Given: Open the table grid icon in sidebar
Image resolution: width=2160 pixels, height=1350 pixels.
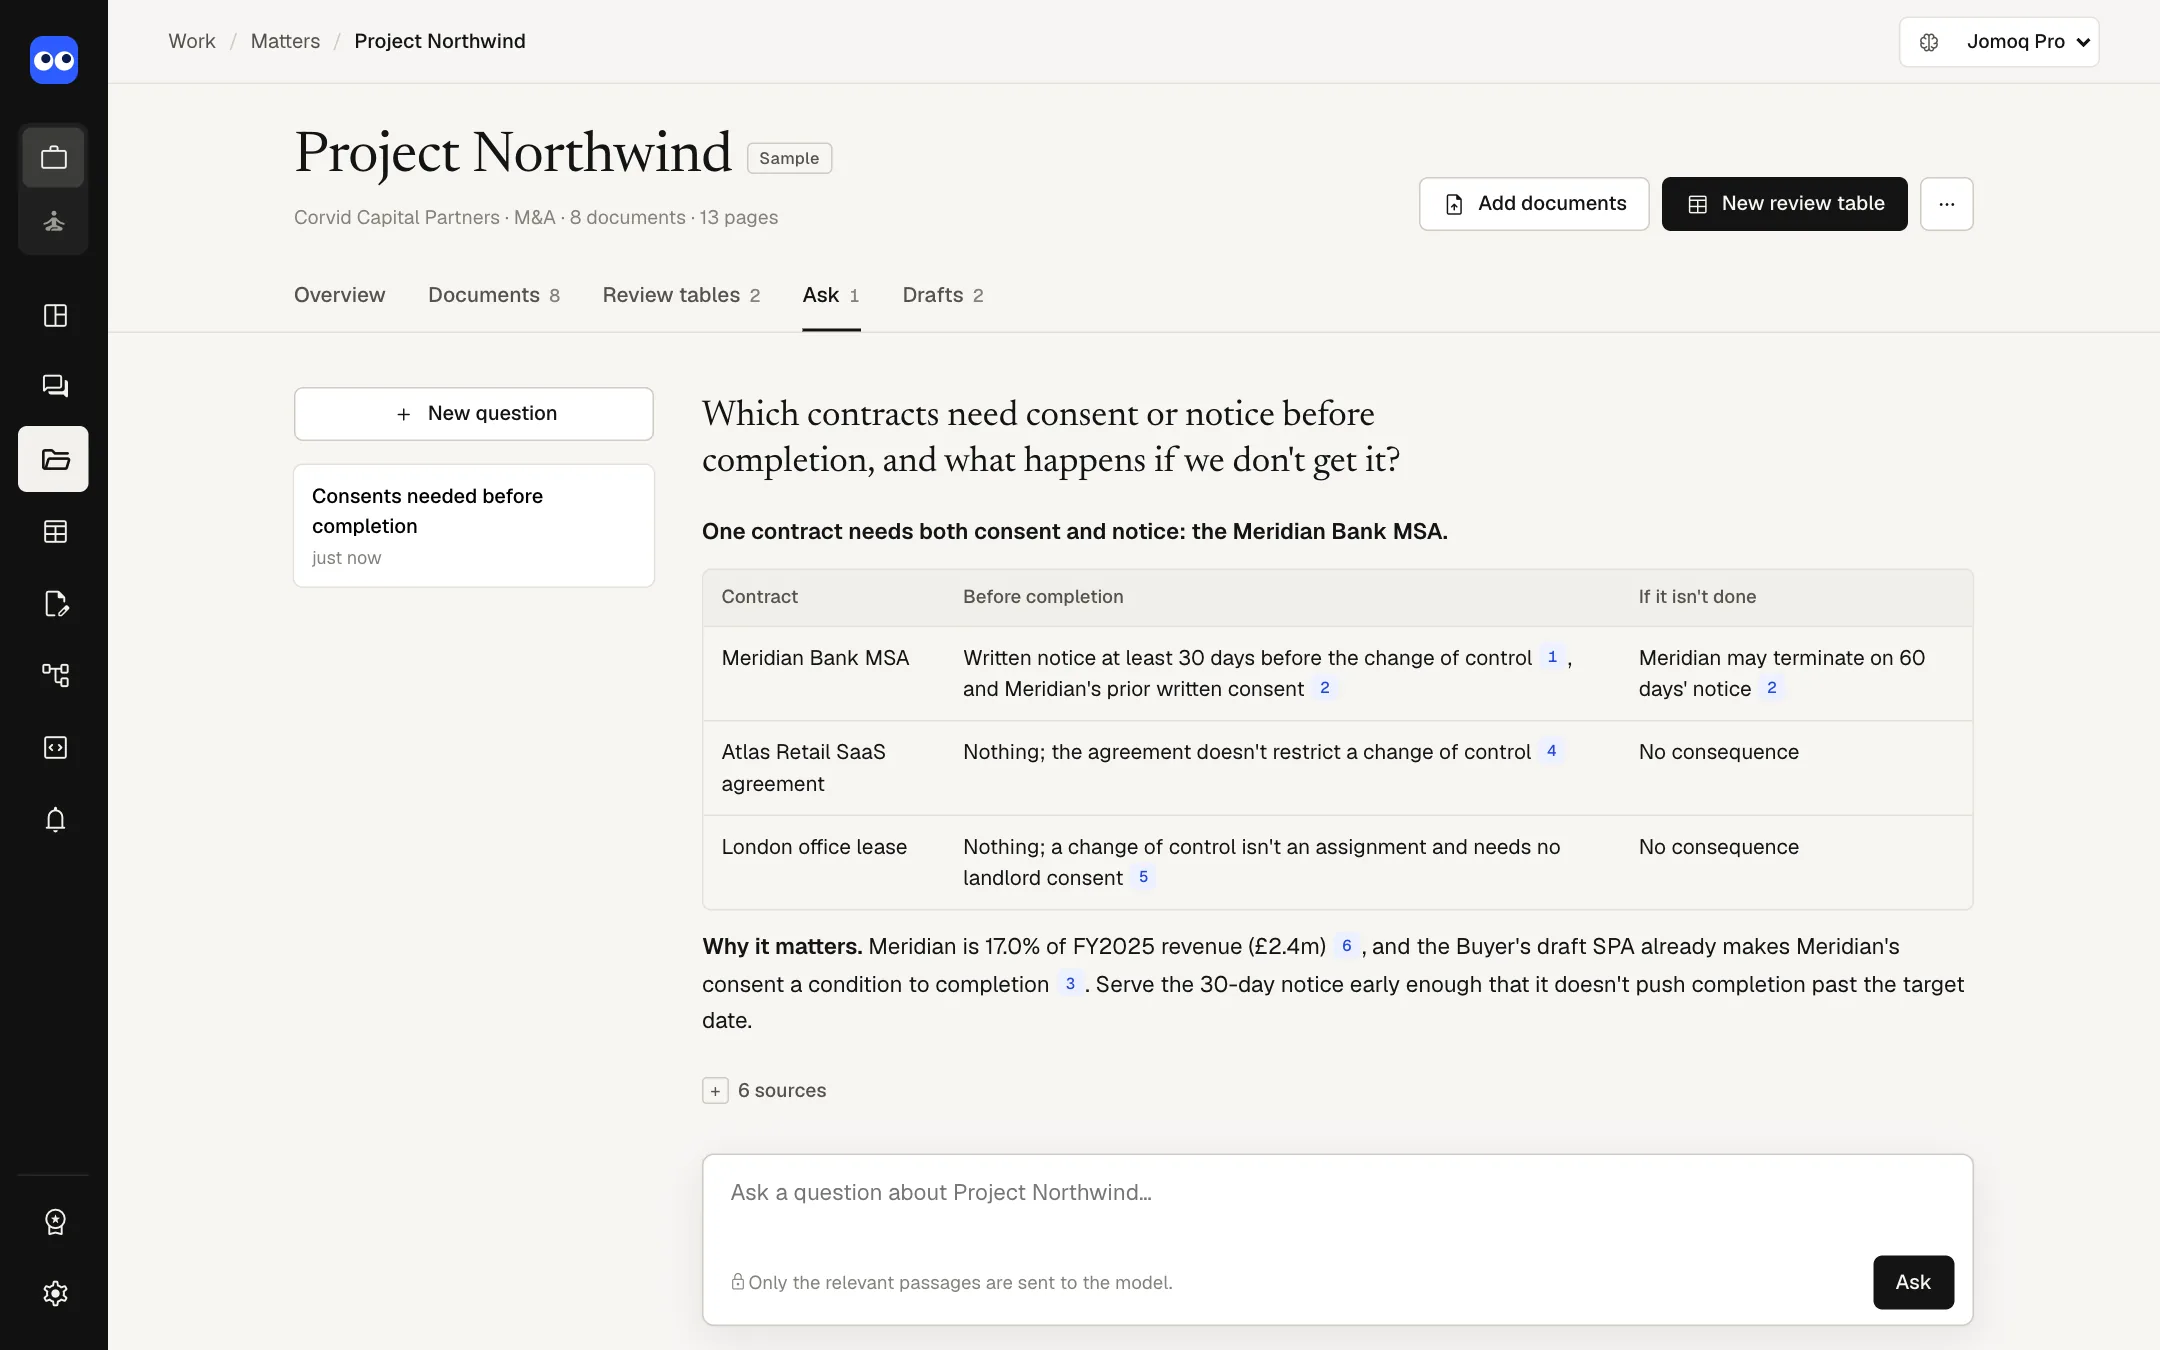Looking at the screenshot, I should pos(55,531).
